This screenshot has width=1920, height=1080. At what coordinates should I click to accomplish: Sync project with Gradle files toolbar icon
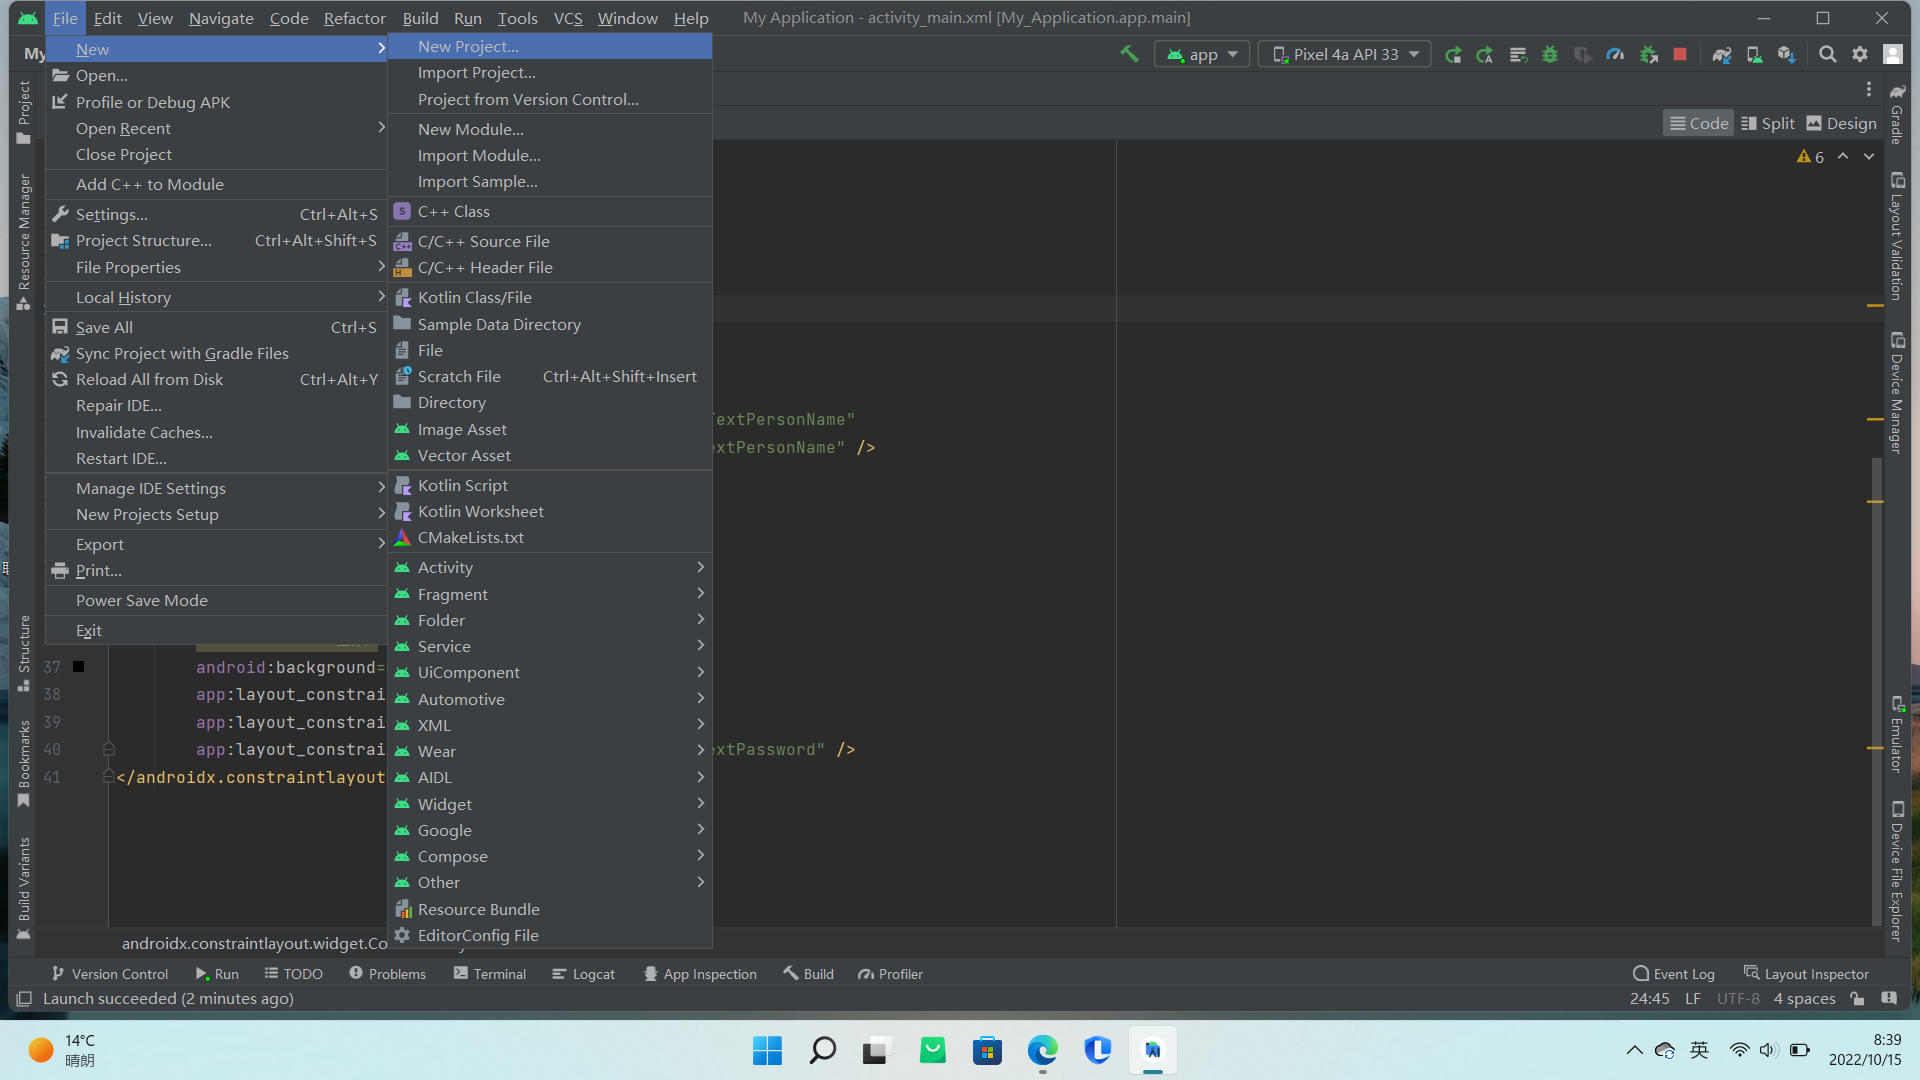(1722, 55)
